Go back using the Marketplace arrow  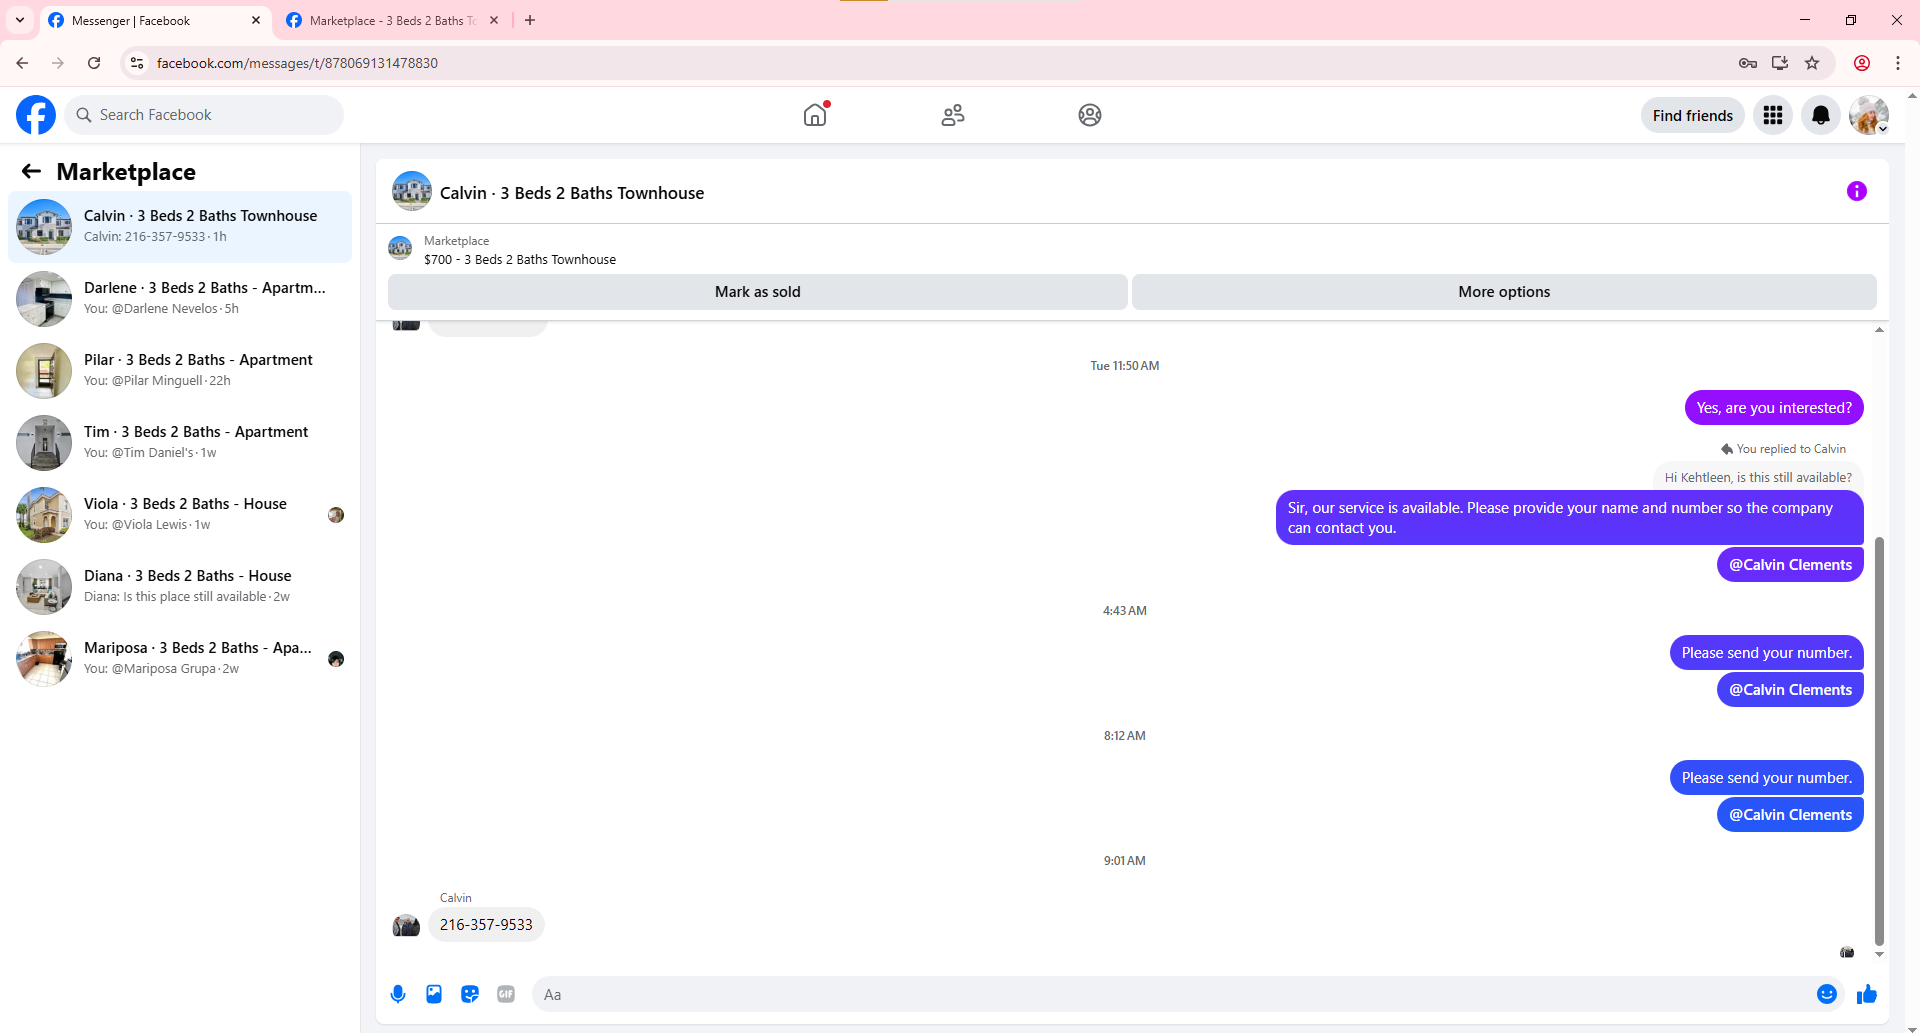pos(32,171)
